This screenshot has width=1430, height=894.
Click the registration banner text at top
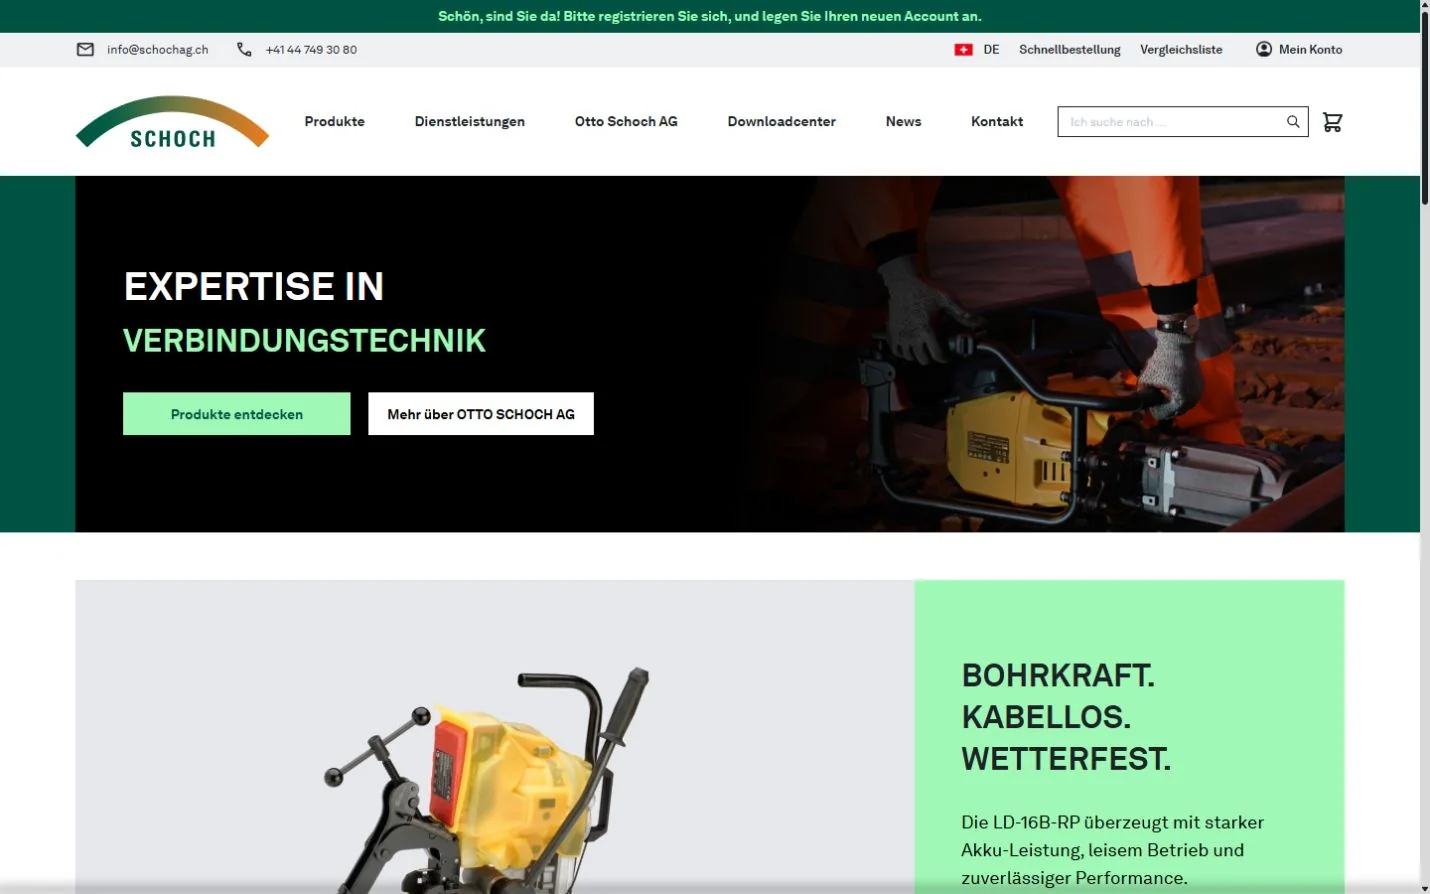point(710,16)
